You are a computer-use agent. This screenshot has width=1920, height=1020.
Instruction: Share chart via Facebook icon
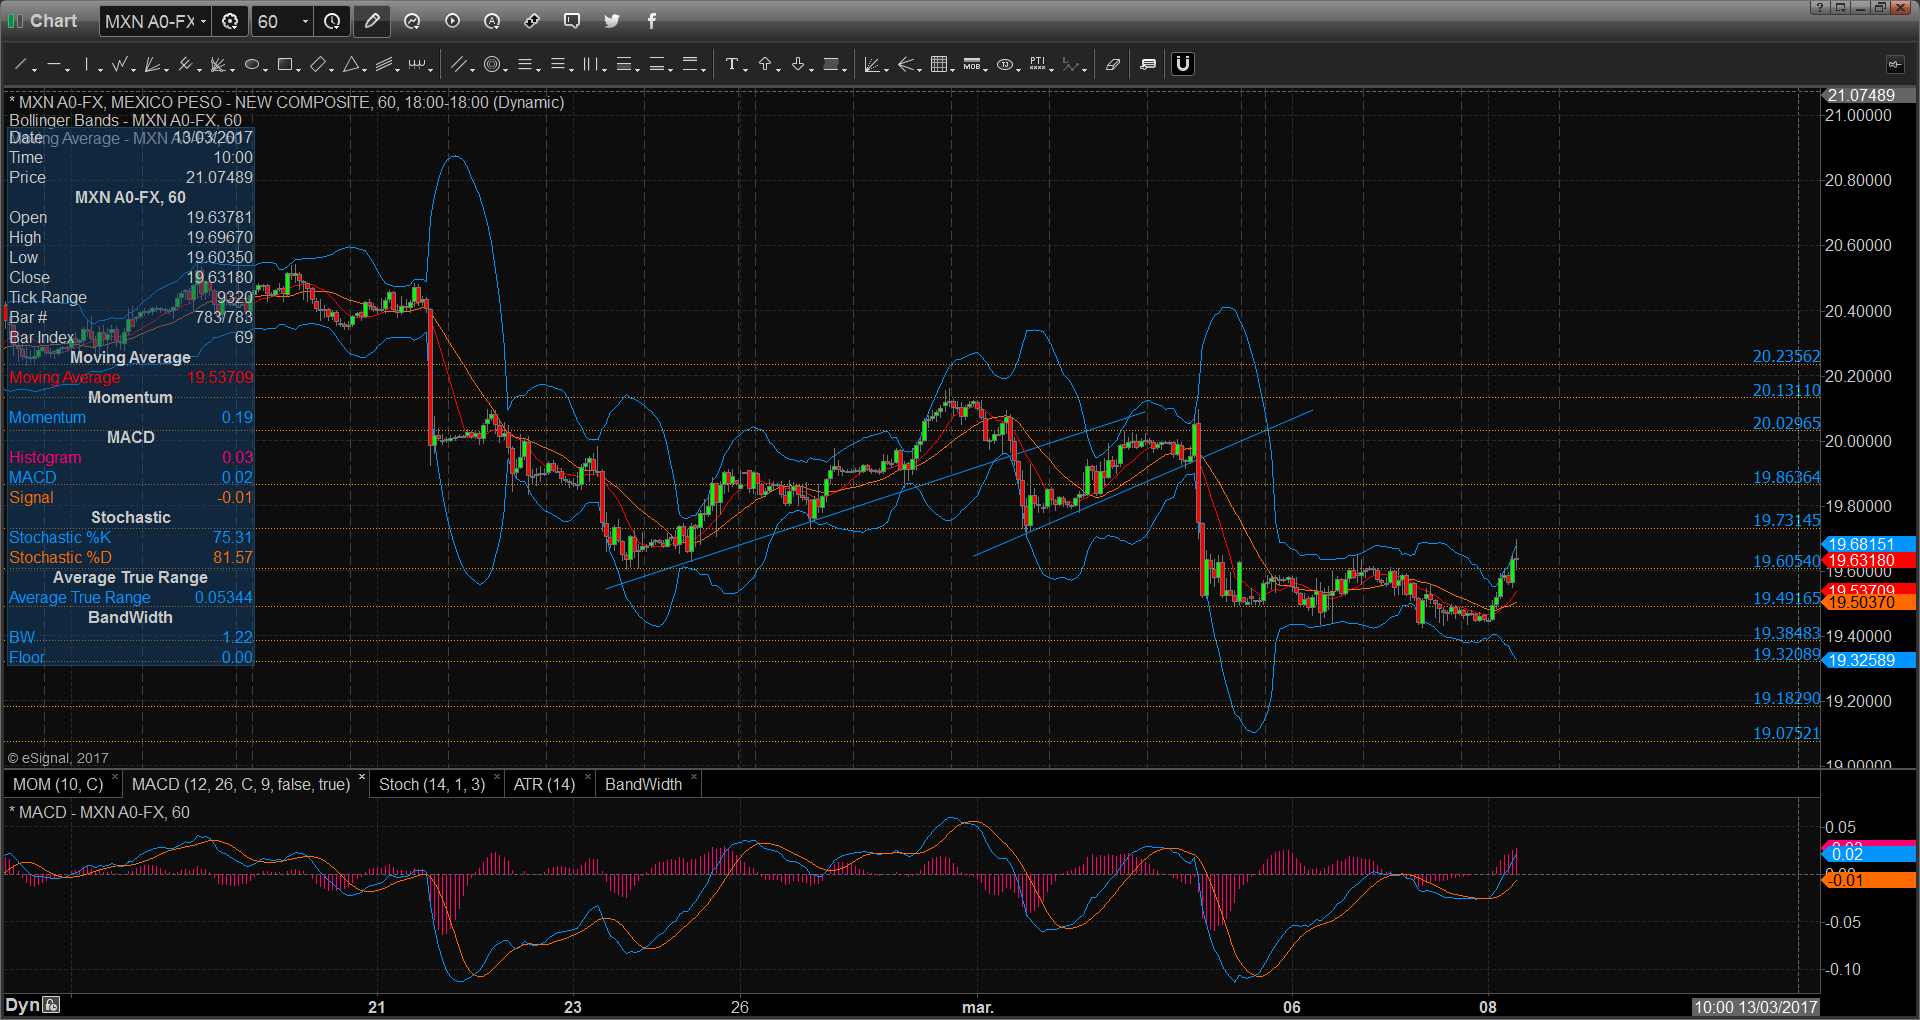coord(652,21)
